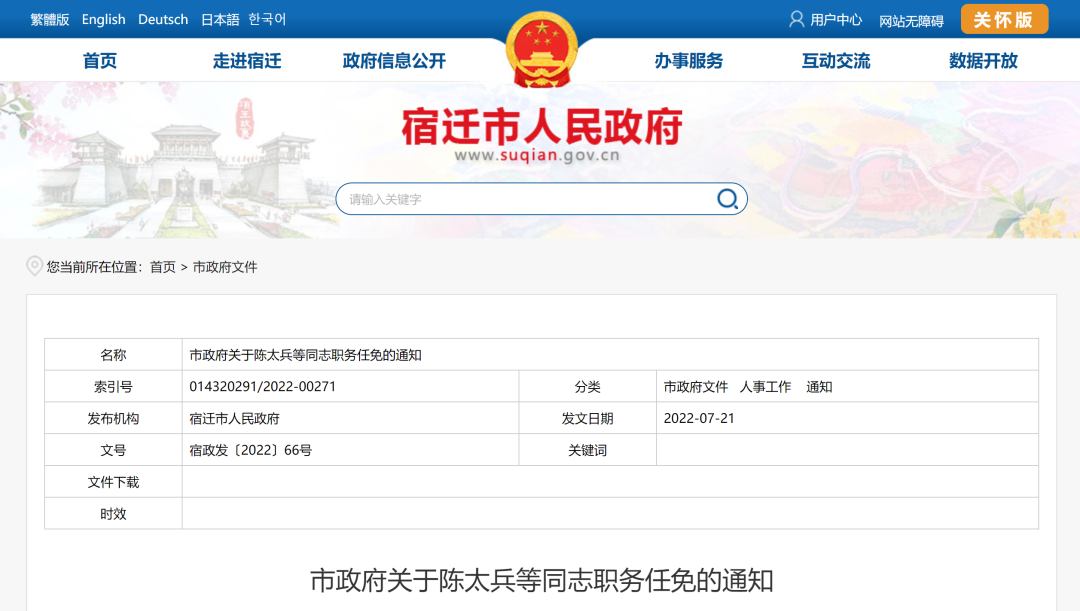Open the 首页 navigation tab

pyautogui.click(x=100, y=61)
